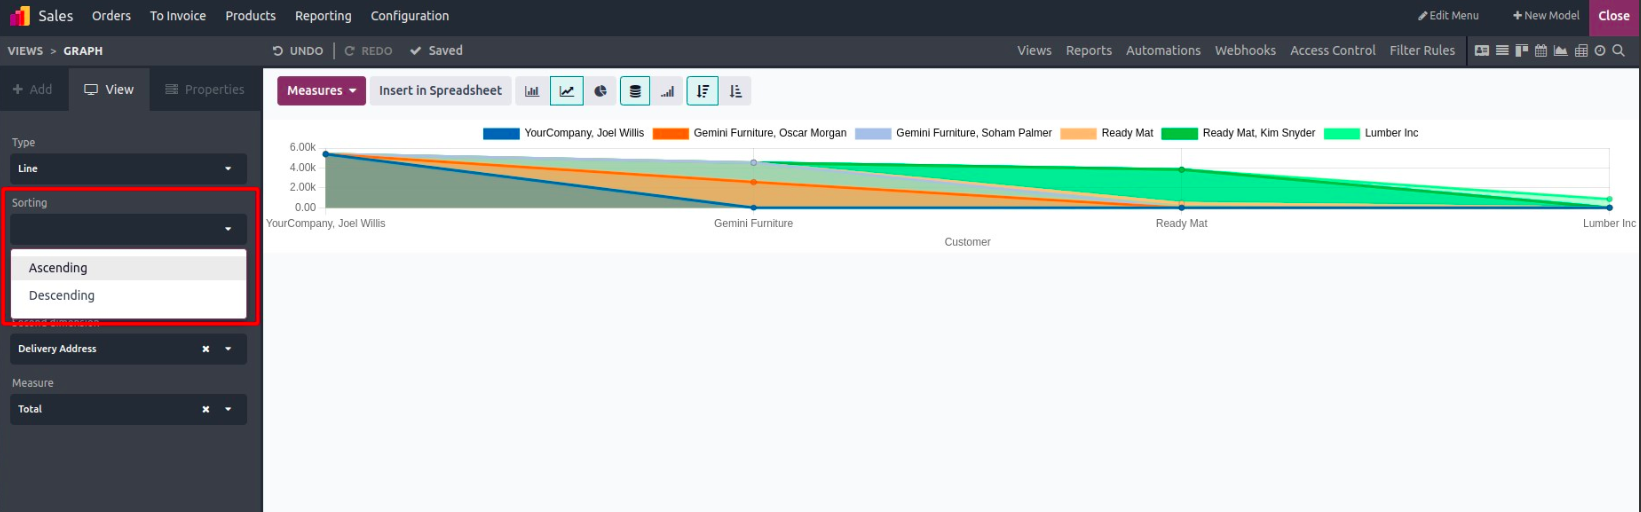1641x512 pixels.
Task: Open the pivot table view icon
Action: tap(1581, 51)
